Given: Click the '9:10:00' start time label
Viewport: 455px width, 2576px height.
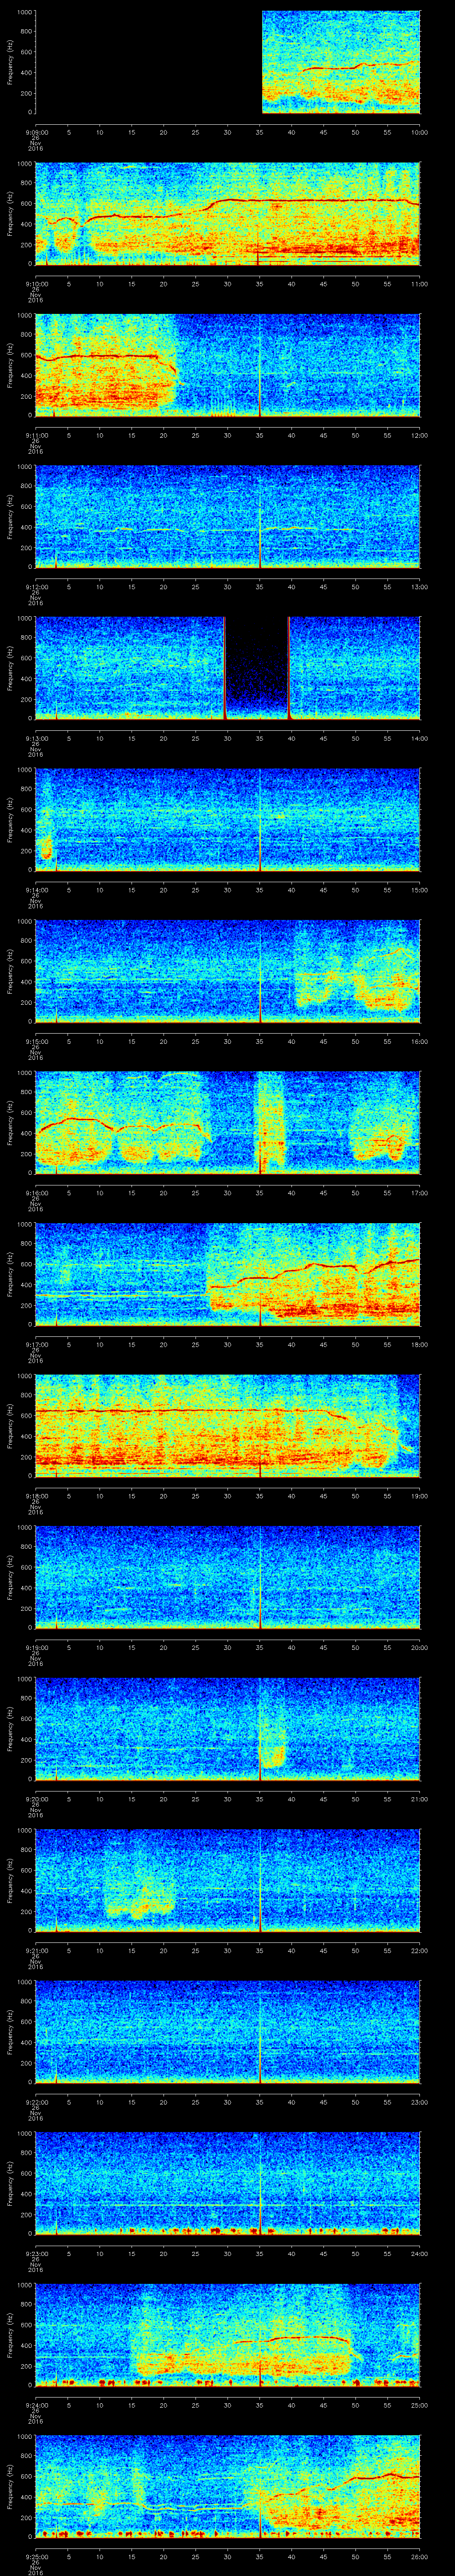Looking at the screenshot, I should (x=36, y=284).
